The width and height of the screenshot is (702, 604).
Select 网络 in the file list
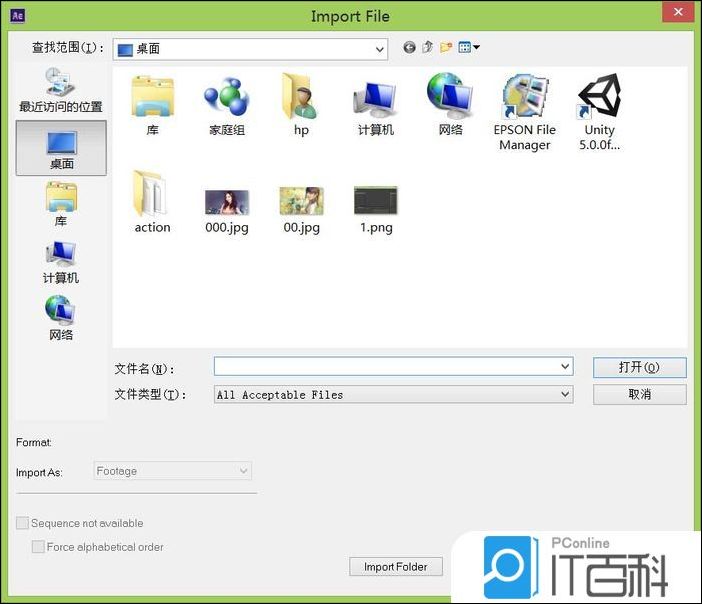tap(450, 104)
